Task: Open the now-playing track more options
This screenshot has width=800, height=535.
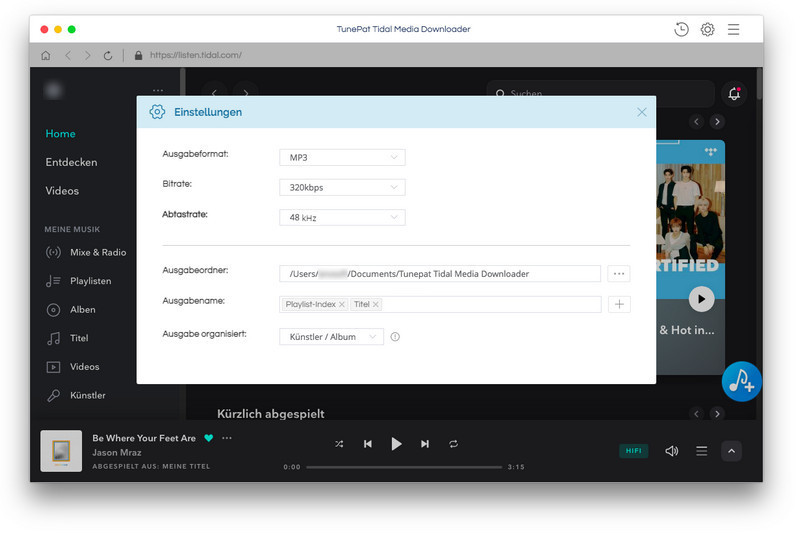Action: tap(227, 438)
